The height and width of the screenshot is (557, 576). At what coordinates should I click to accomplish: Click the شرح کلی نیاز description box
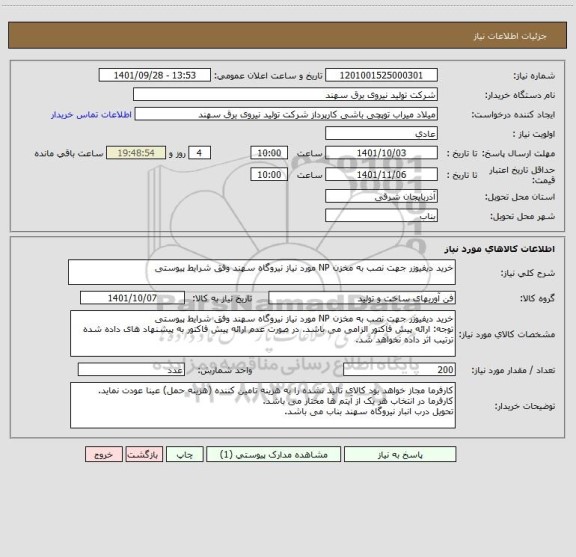[262, 272]
